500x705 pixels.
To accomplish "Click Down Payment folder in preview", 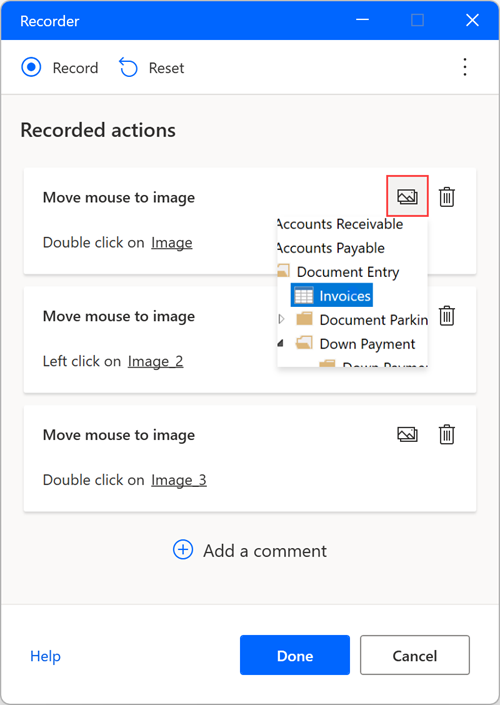I will pyautogui.click(x=355, y=344).
